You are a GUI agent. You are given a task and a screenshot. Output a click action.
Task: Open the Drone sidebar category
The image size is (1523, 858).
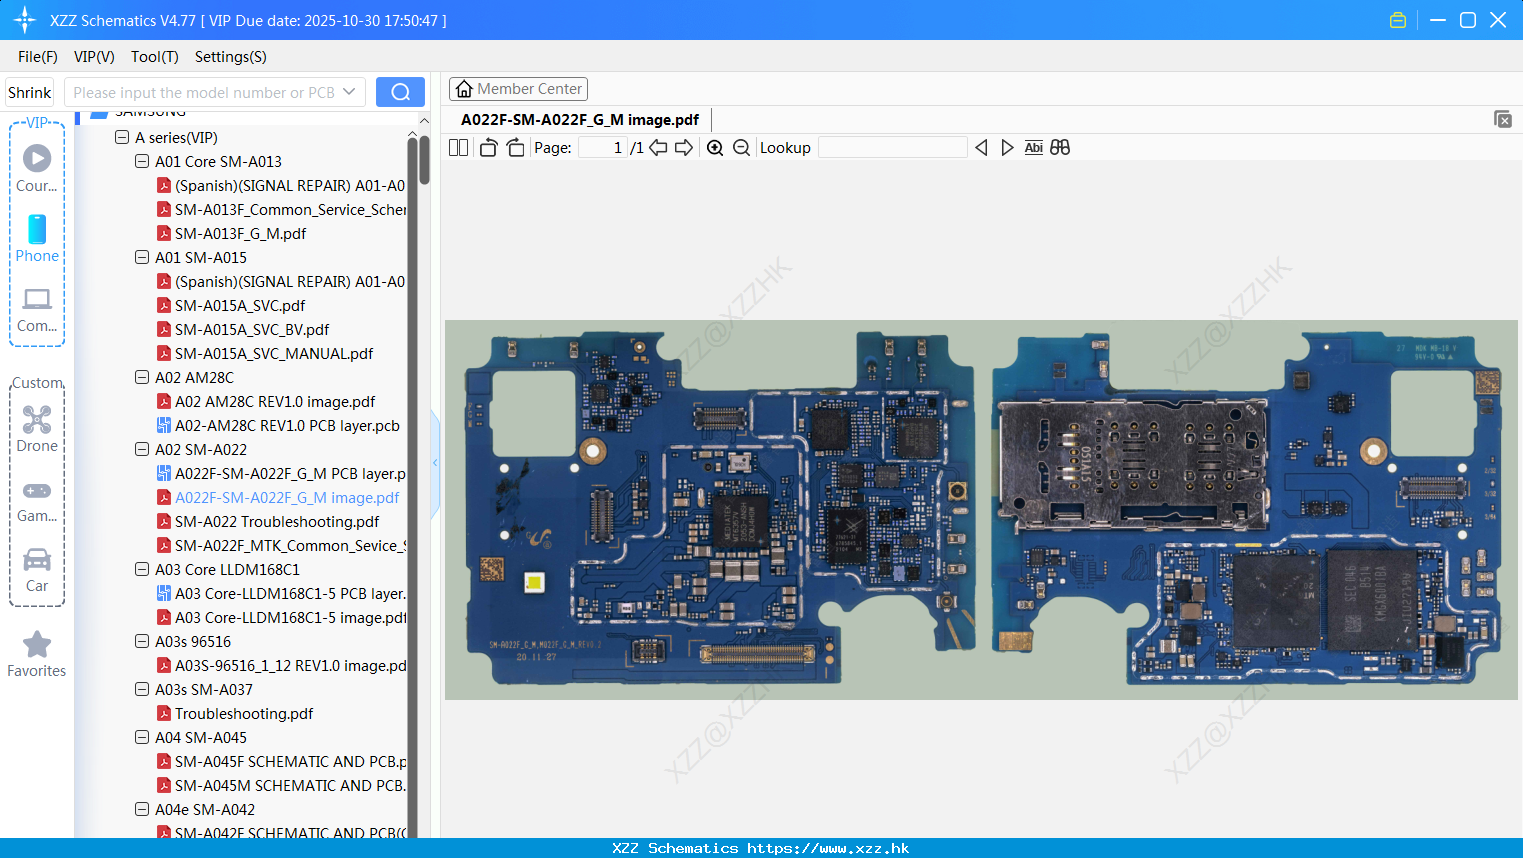click(37, 429)
